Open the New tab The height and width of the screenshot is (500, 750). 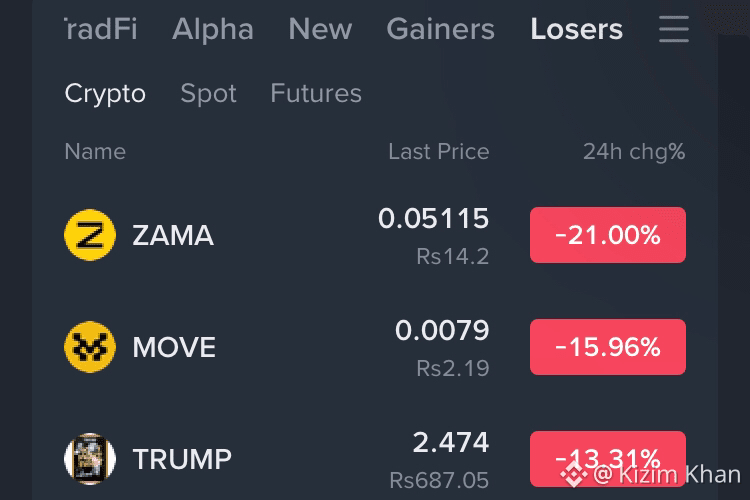tap(320, 29)
